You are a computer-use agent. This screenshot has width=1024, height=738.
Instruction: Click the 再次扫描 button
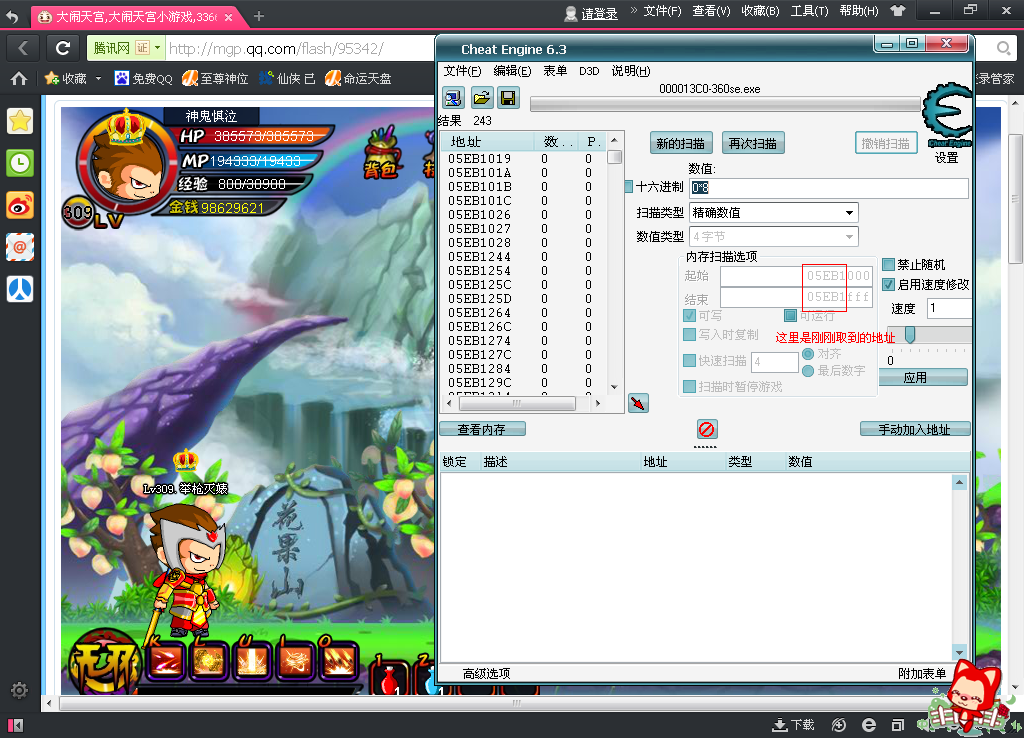(x=753, y=143)
